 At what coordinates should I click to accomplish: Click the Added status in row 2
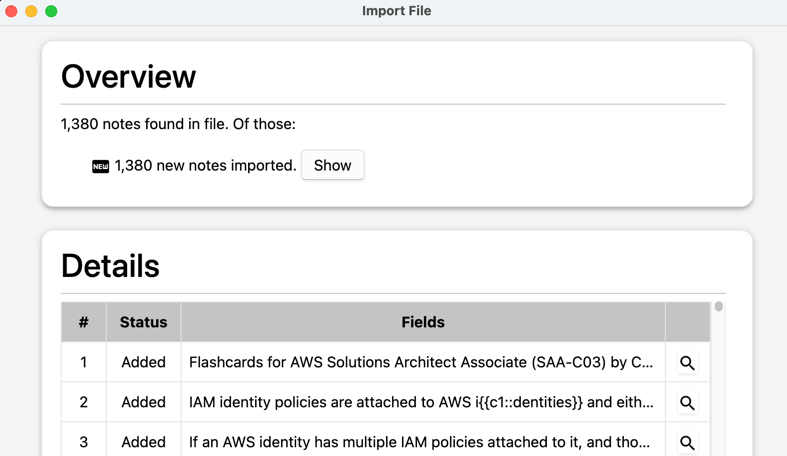(143, 402)
